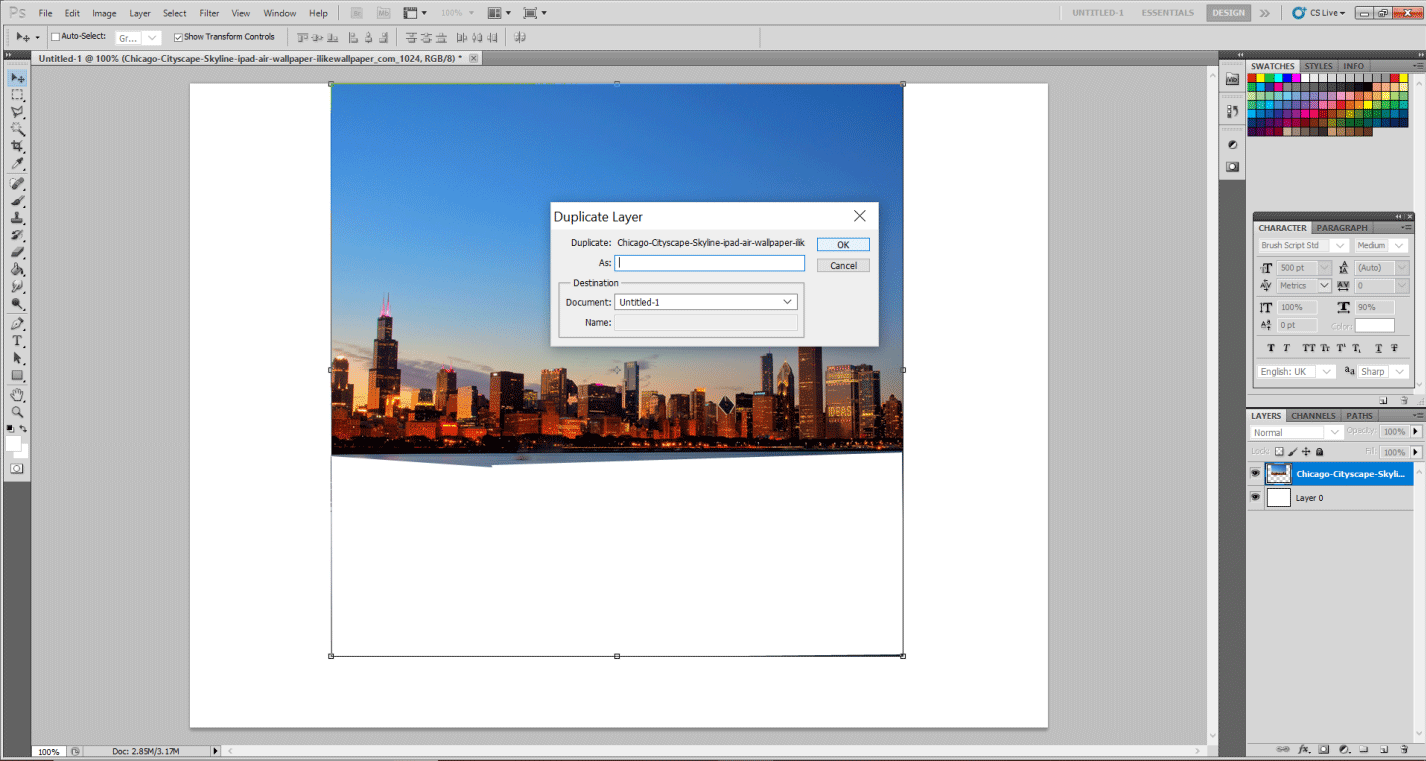The width and height of the screenshot is (1426, 761).
Task: Select the Pen tool
Action: pyautogui.click(x=17, y=324)
